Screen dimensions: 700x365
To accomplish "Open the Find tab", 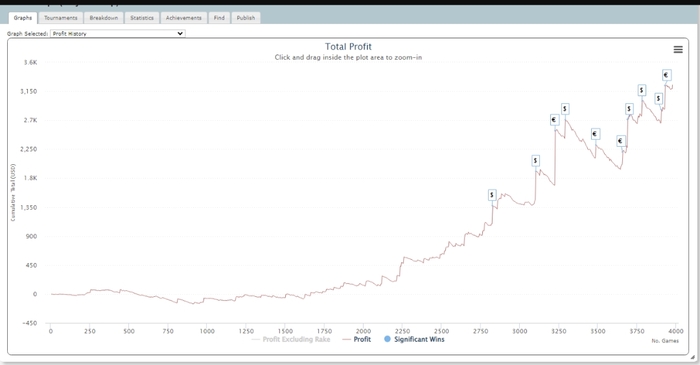I will click(x=219, y=18).
